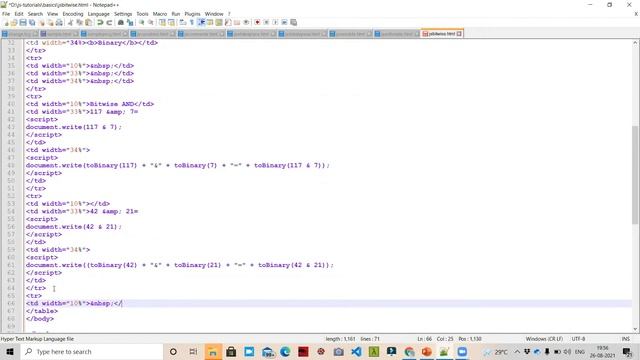
Task: Click the Print toolbar icon
Action: 59,22
